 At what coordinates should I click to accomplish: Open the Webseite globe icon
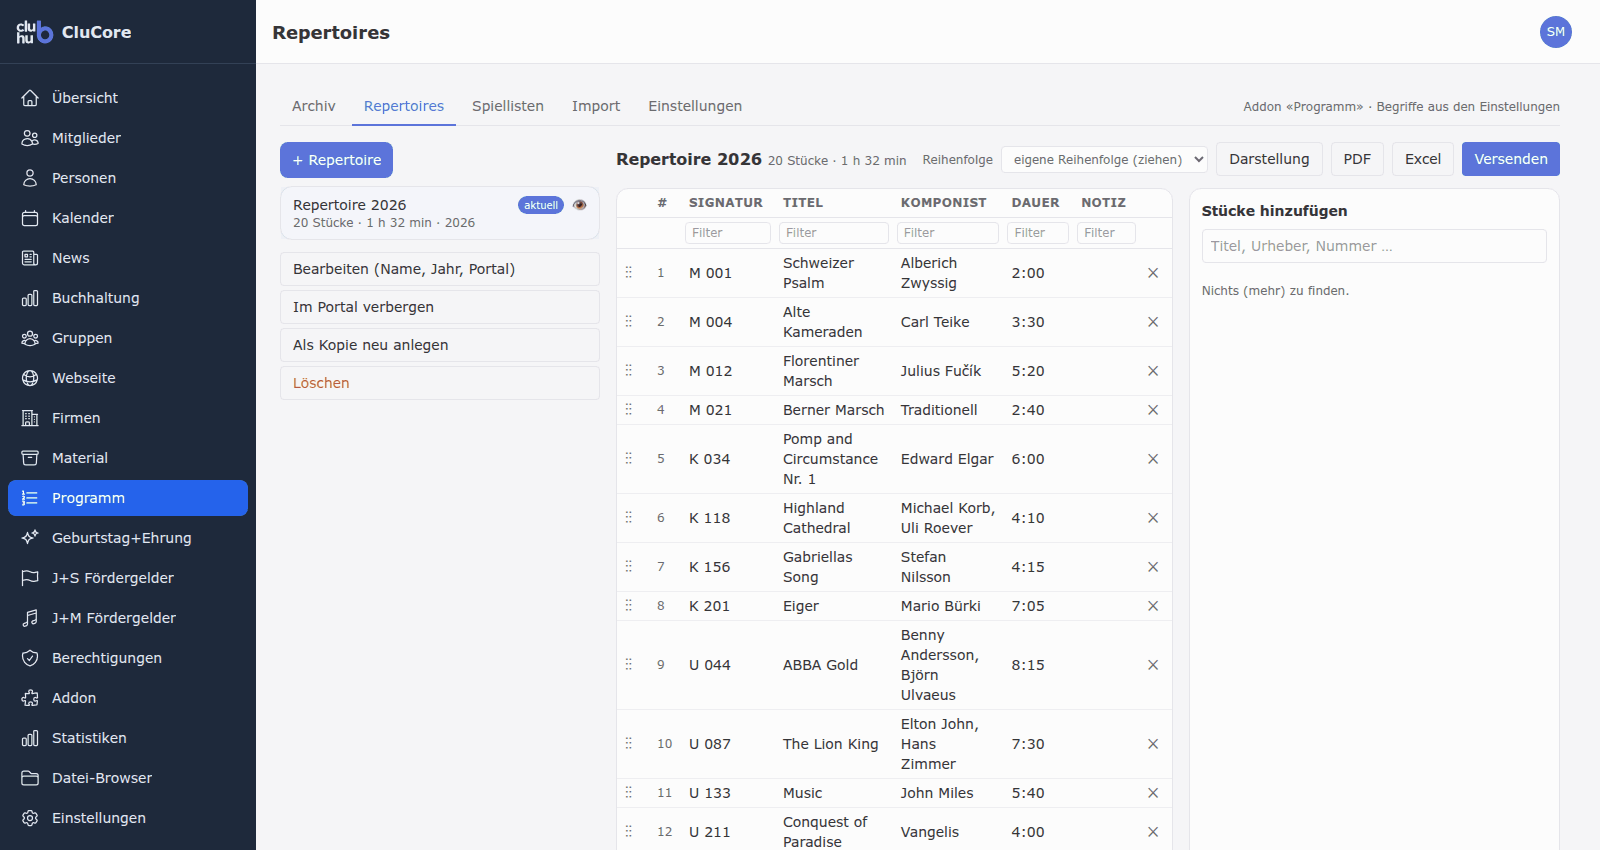30,378
